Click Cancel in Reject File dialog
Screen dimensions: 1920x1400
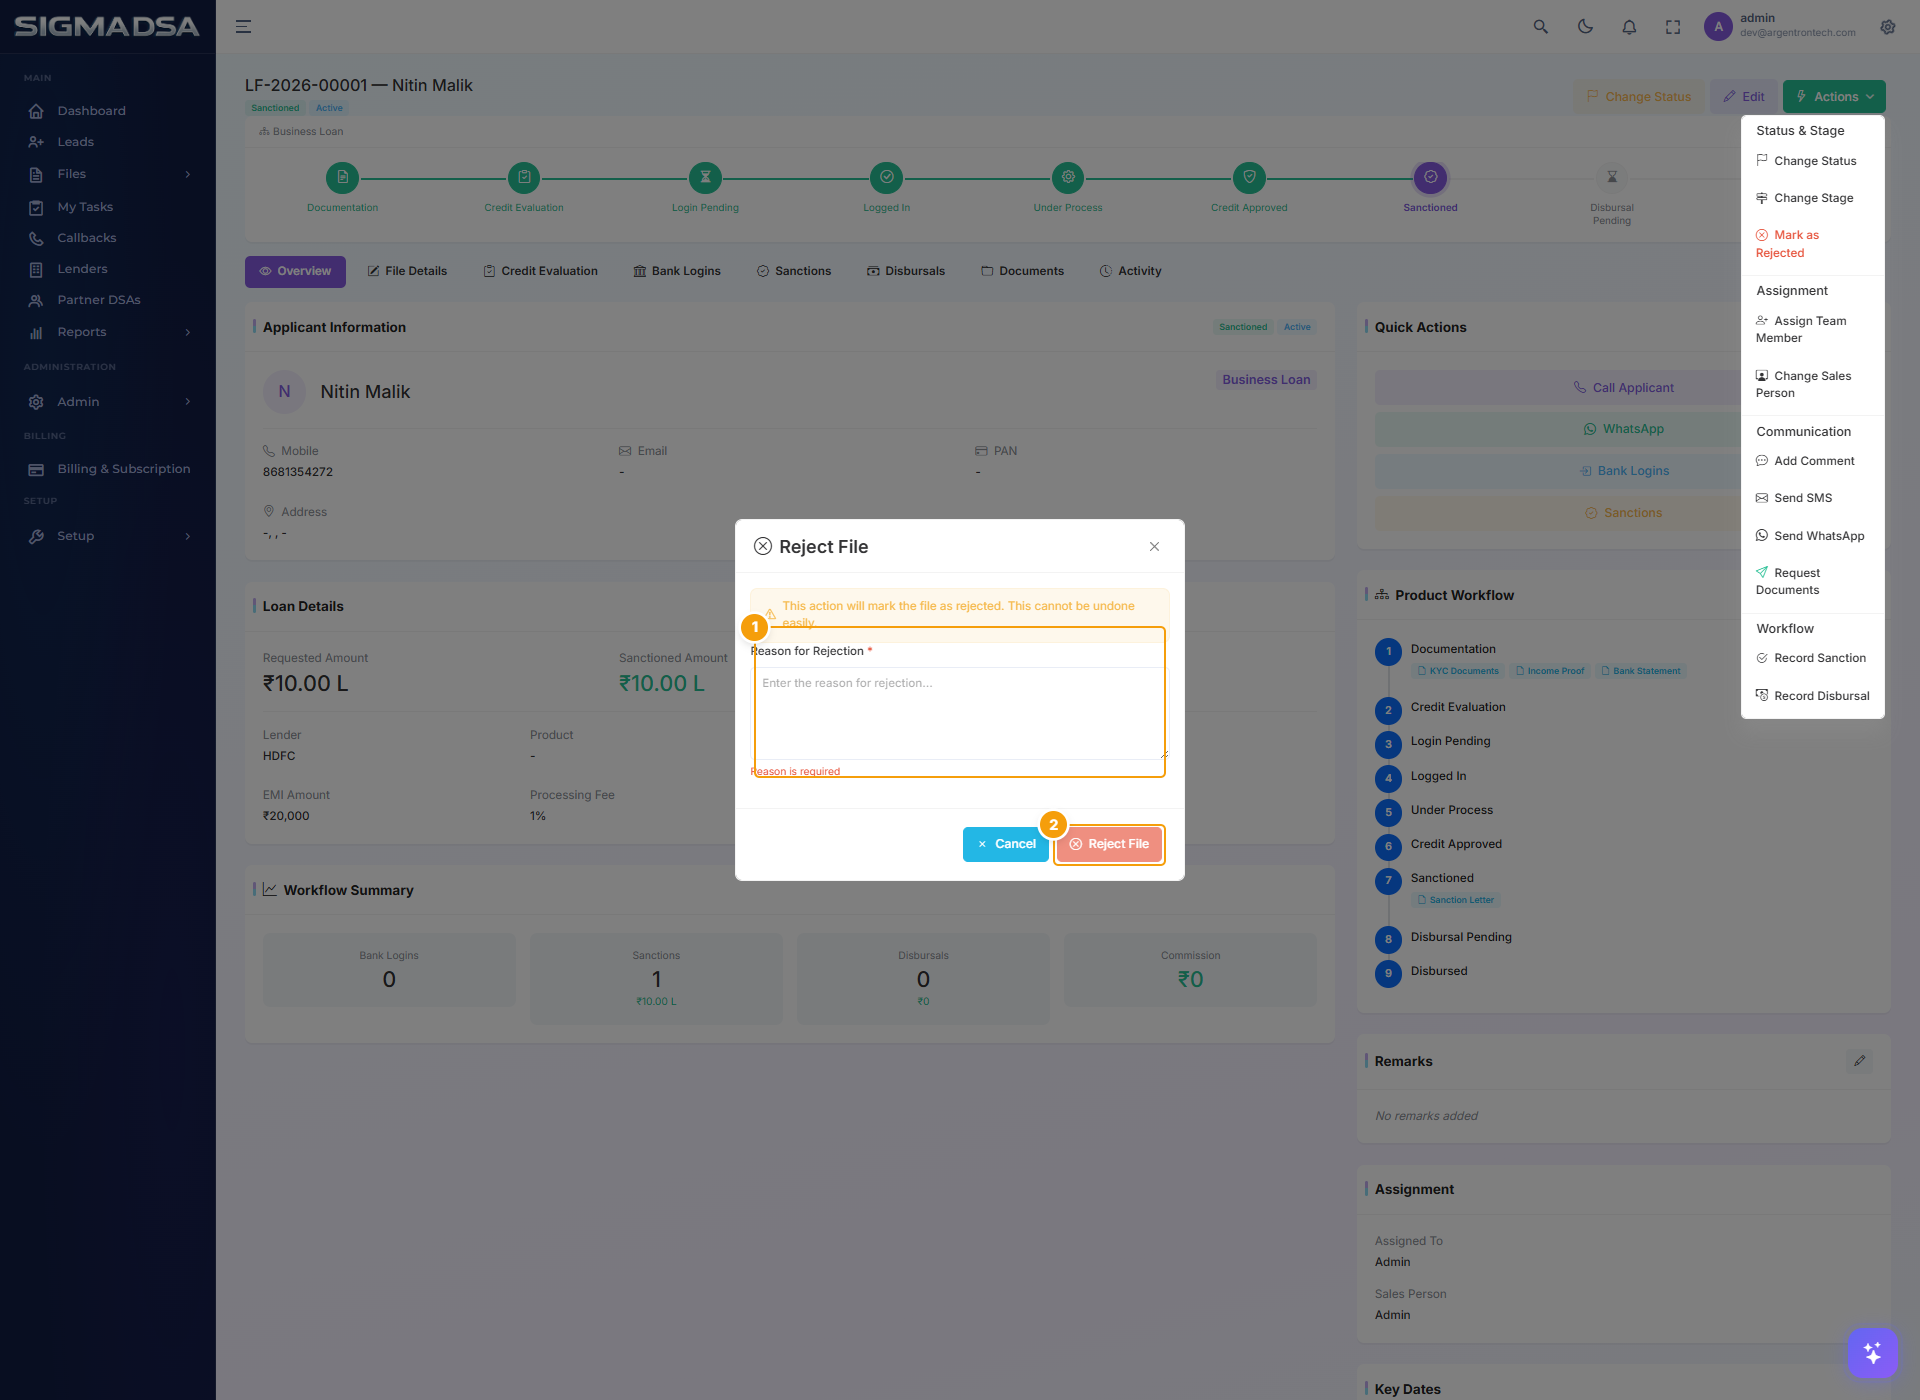1006,844
